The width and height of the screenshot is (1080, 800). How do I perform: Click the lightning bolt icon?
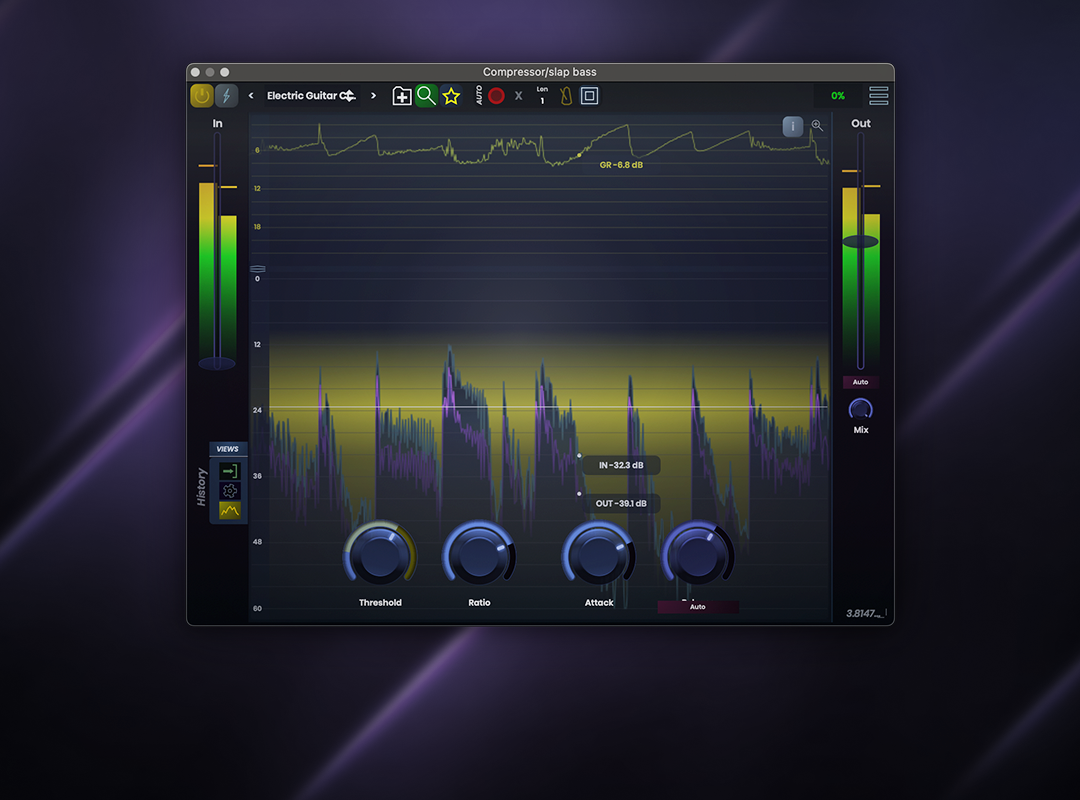226,96
